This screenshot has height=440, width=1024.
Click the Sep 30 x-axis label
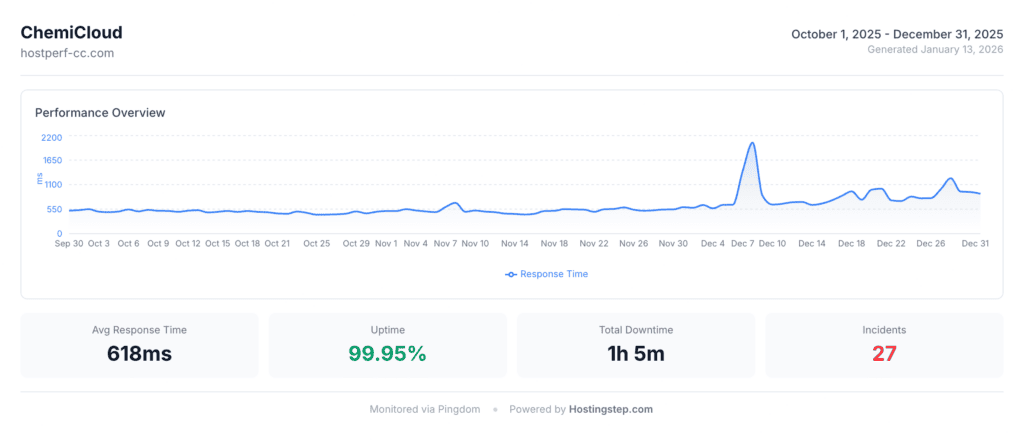[x=69, y=243]
